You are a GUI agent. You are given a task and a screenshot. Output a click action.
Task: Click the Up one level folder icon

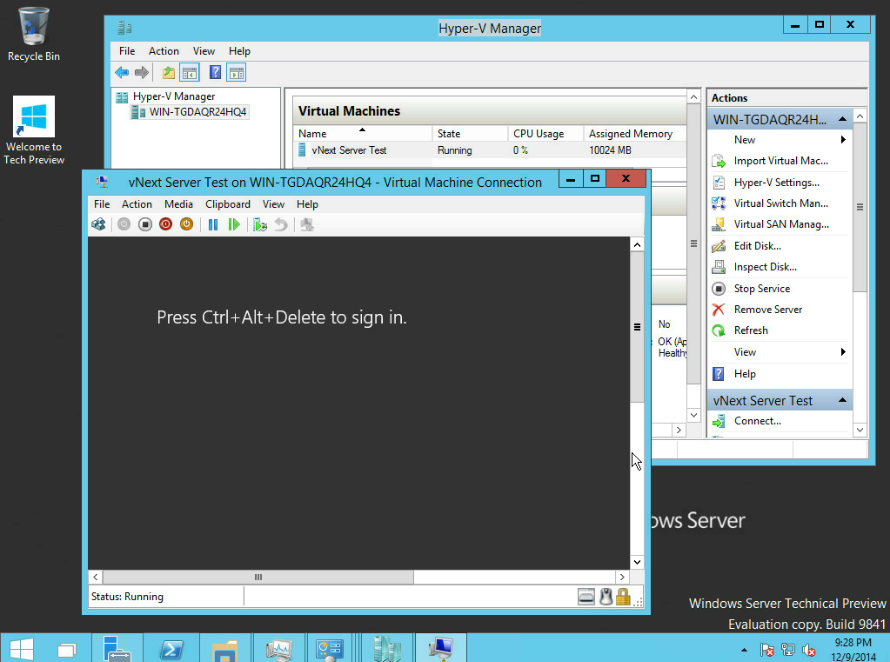(x=169, y=73)
